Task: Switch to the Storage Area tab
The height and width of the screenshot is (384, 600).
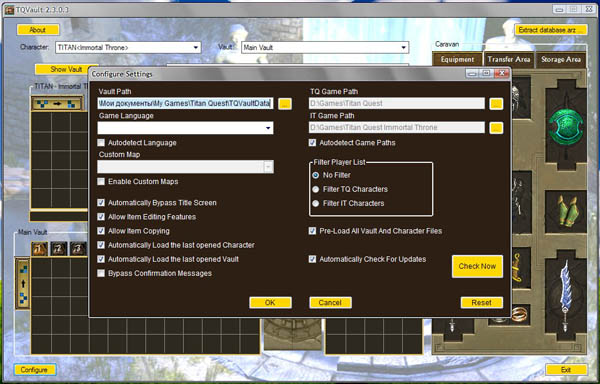Action: (x=561, y=60)
